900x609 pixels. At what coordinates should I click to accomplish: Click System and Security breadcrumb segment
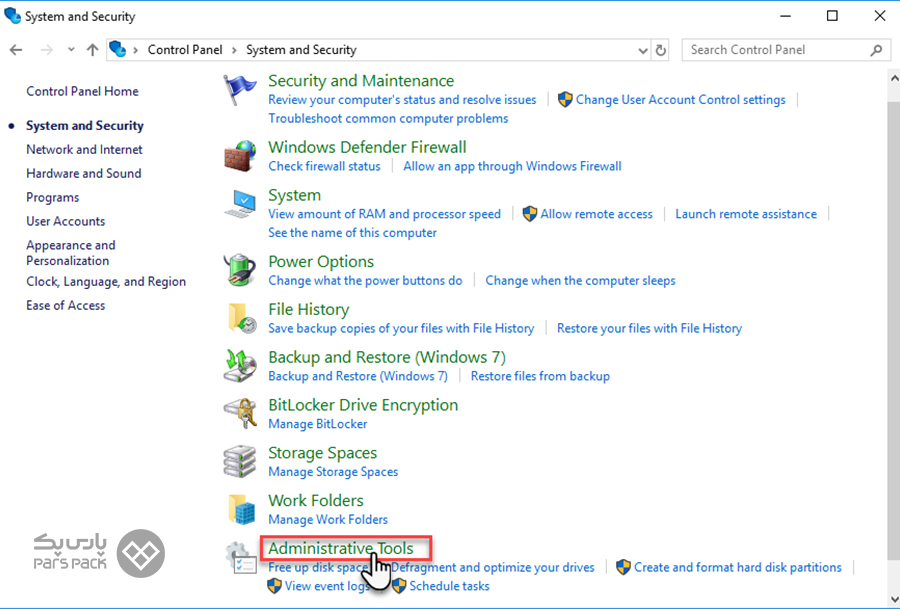tap(301, 50)
